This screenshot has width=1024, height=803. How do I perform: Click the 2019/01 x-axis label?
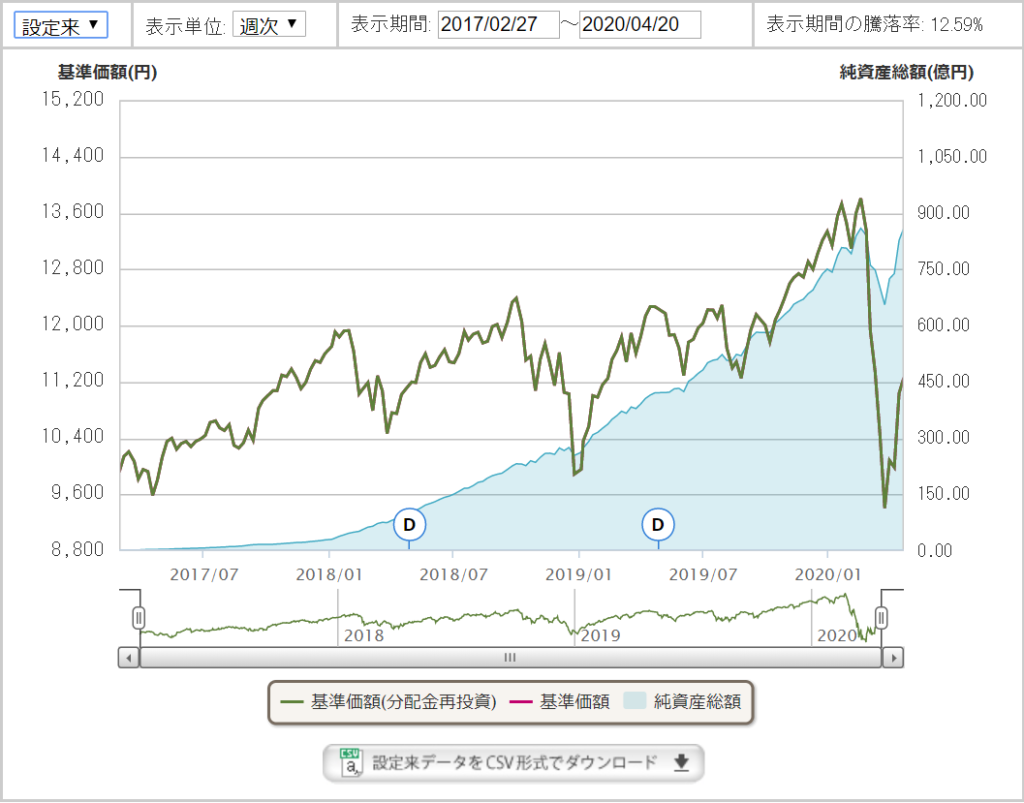pos(579,575)
